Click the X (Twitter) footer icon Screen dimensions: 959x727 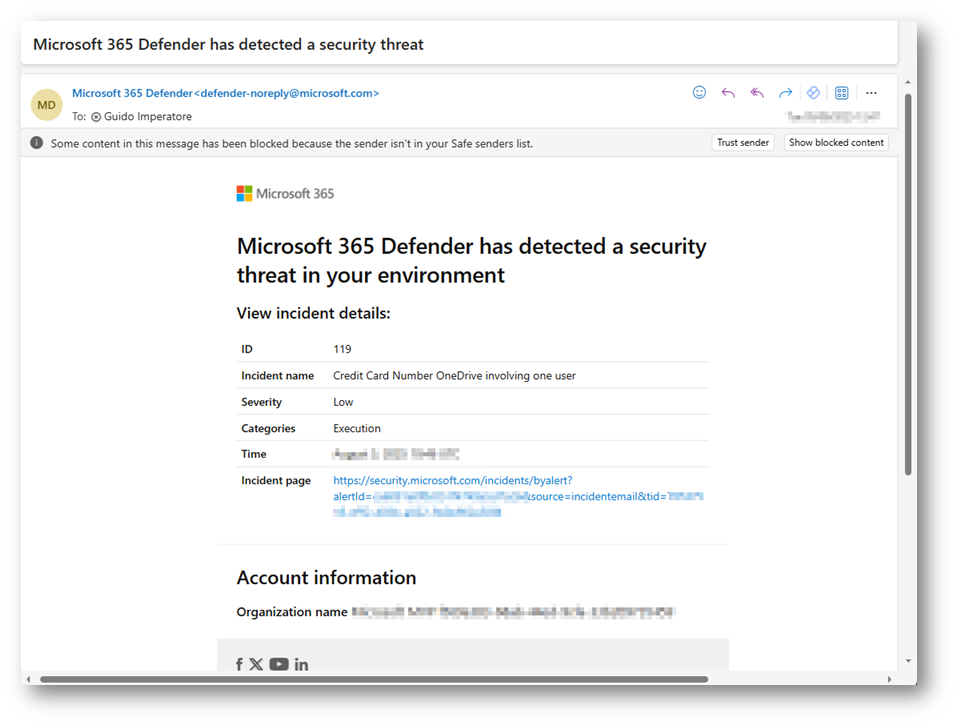pos(257,665)
